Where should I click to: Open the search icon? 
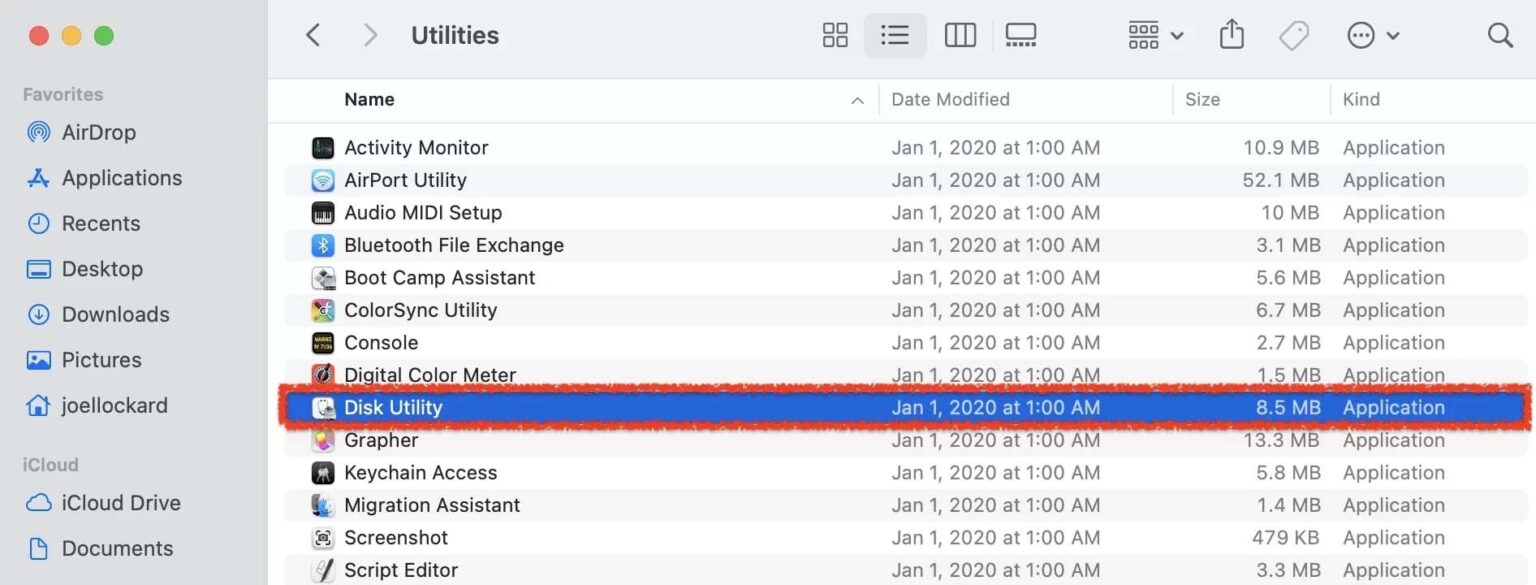[x=1500, y=34]
